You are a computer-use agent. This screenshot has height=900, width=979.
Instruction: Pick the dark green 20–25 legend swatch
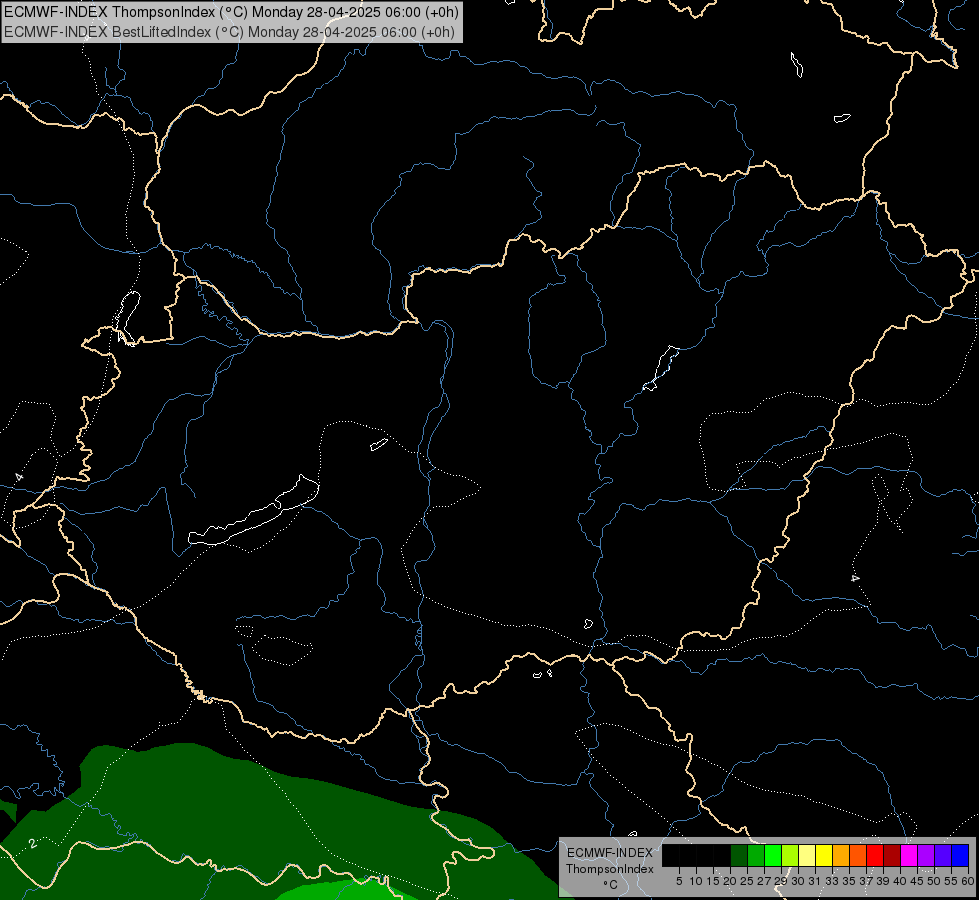[739, 855]
